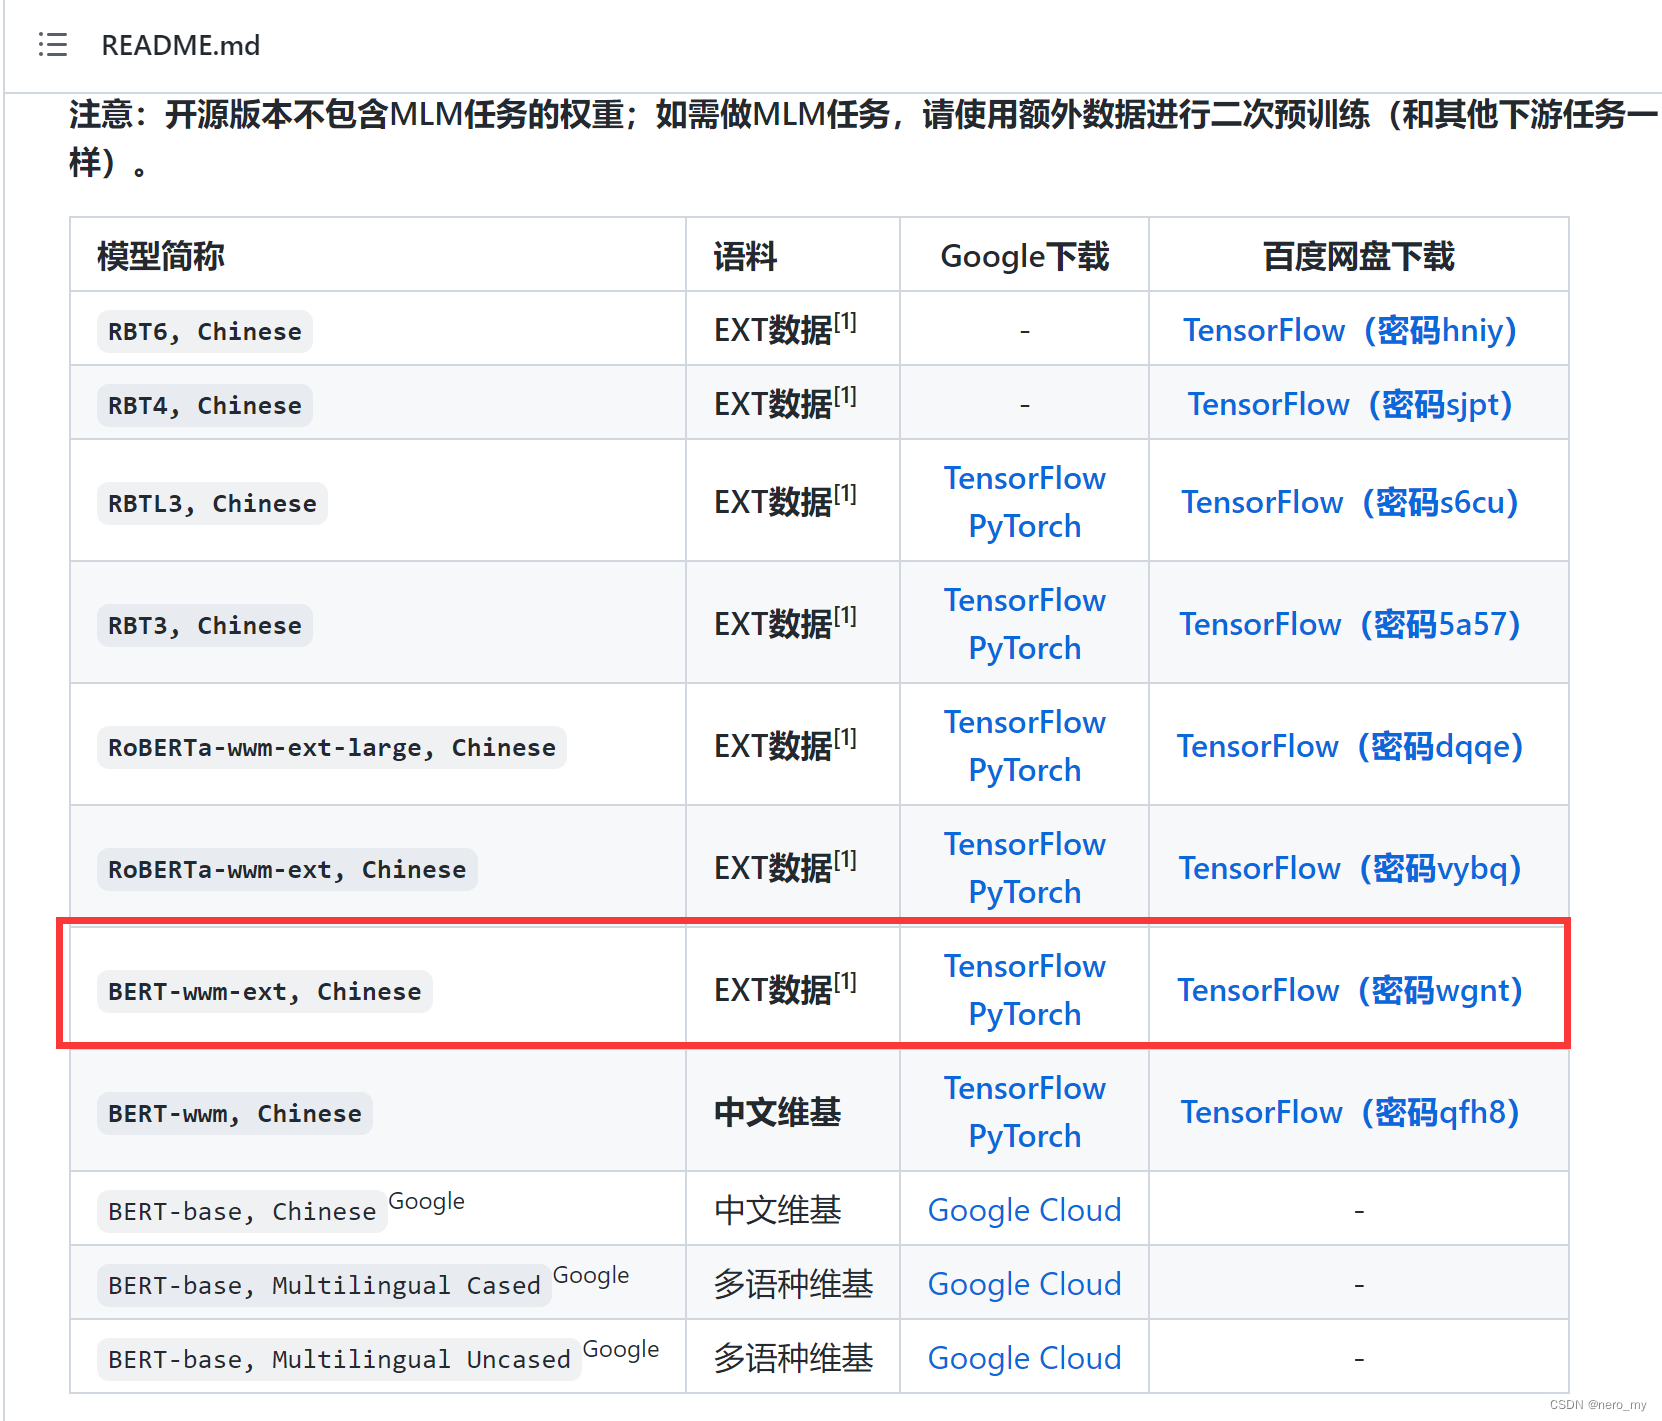Click the BERT-base, Multilingual Uncased model name
This screenshot has width=1662, height=1421.
click(x=339, y=1360)
